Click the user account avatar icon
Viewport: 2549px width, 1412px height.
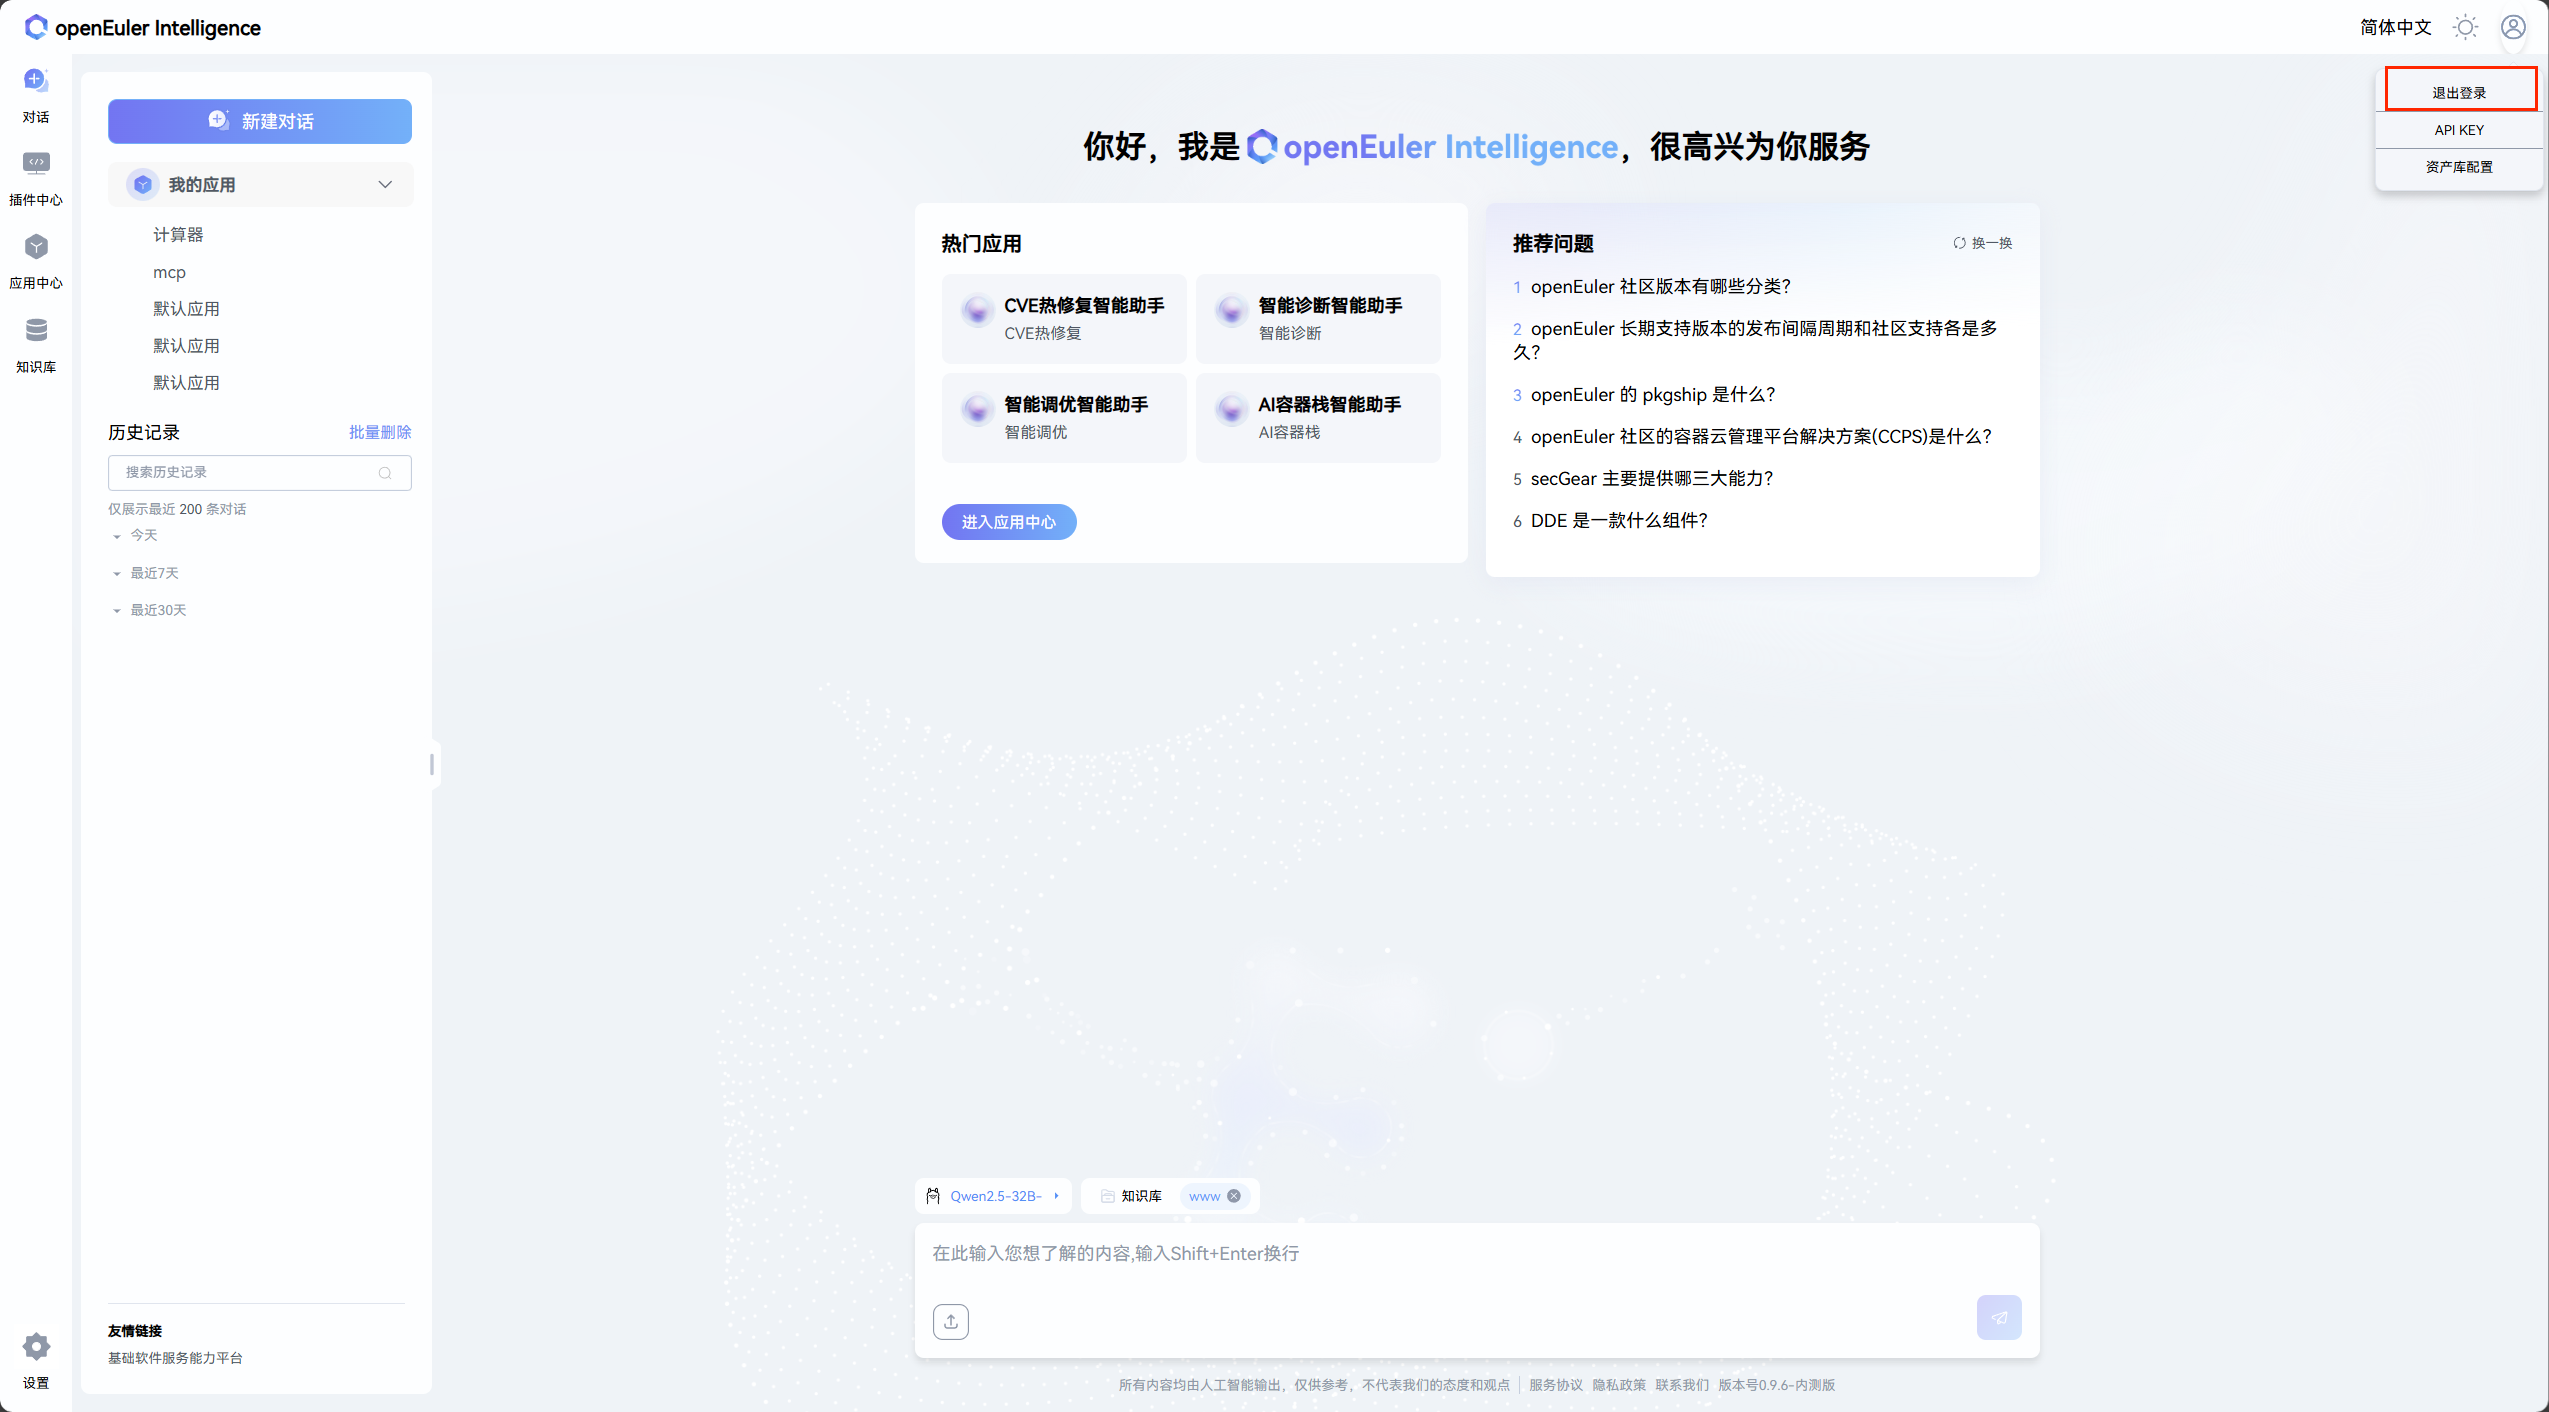(x=2513, y=27)
